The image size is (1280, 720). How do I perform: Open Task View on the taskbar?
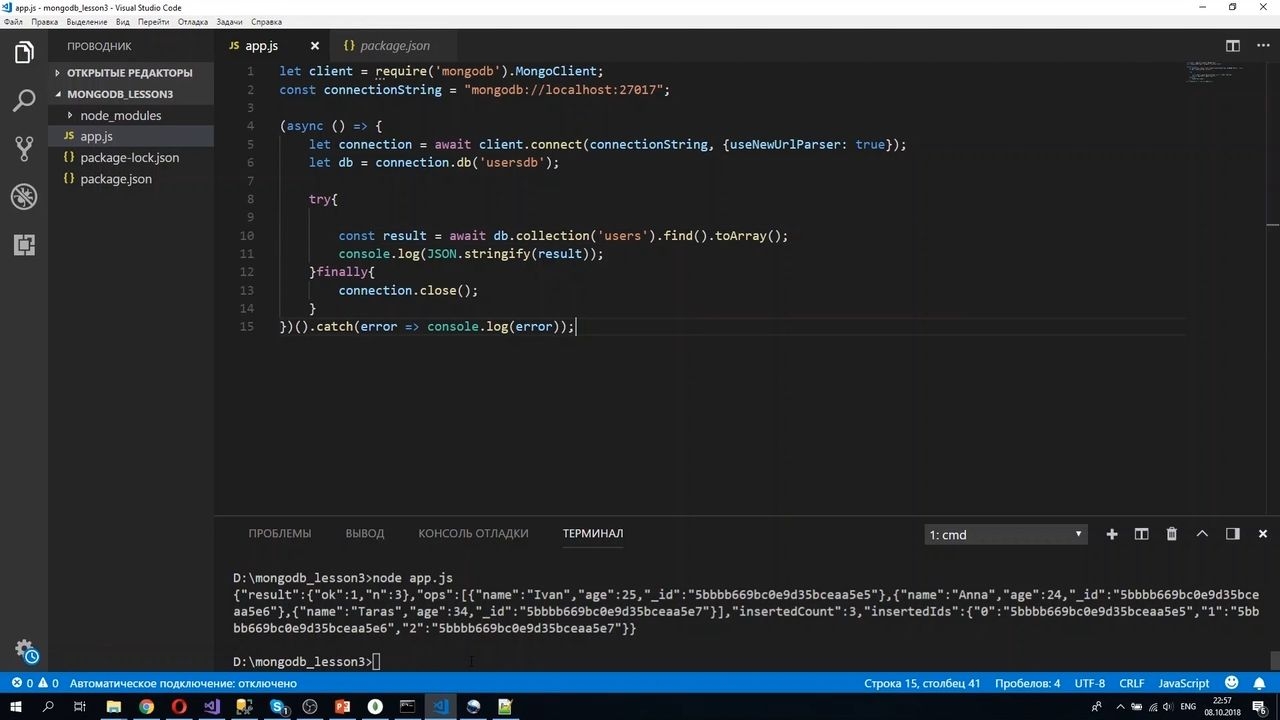pos(81,707)
